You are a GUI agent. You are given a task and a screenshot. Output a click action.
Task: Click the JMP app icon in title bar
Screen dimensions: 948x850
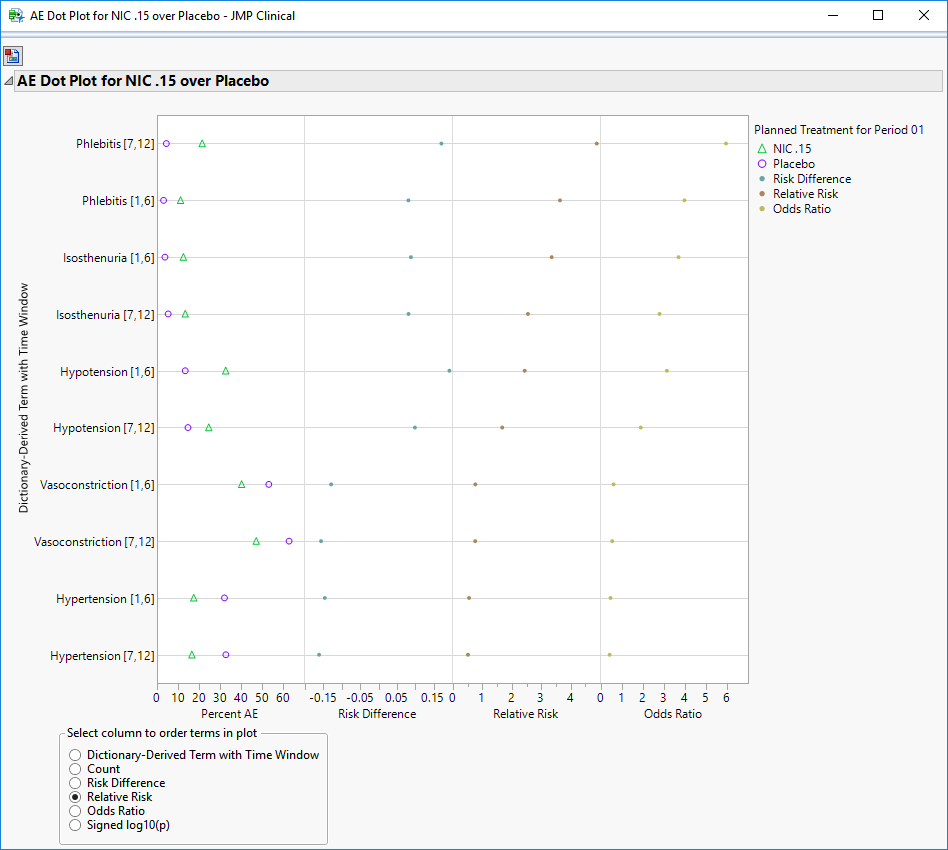(16, 16)
